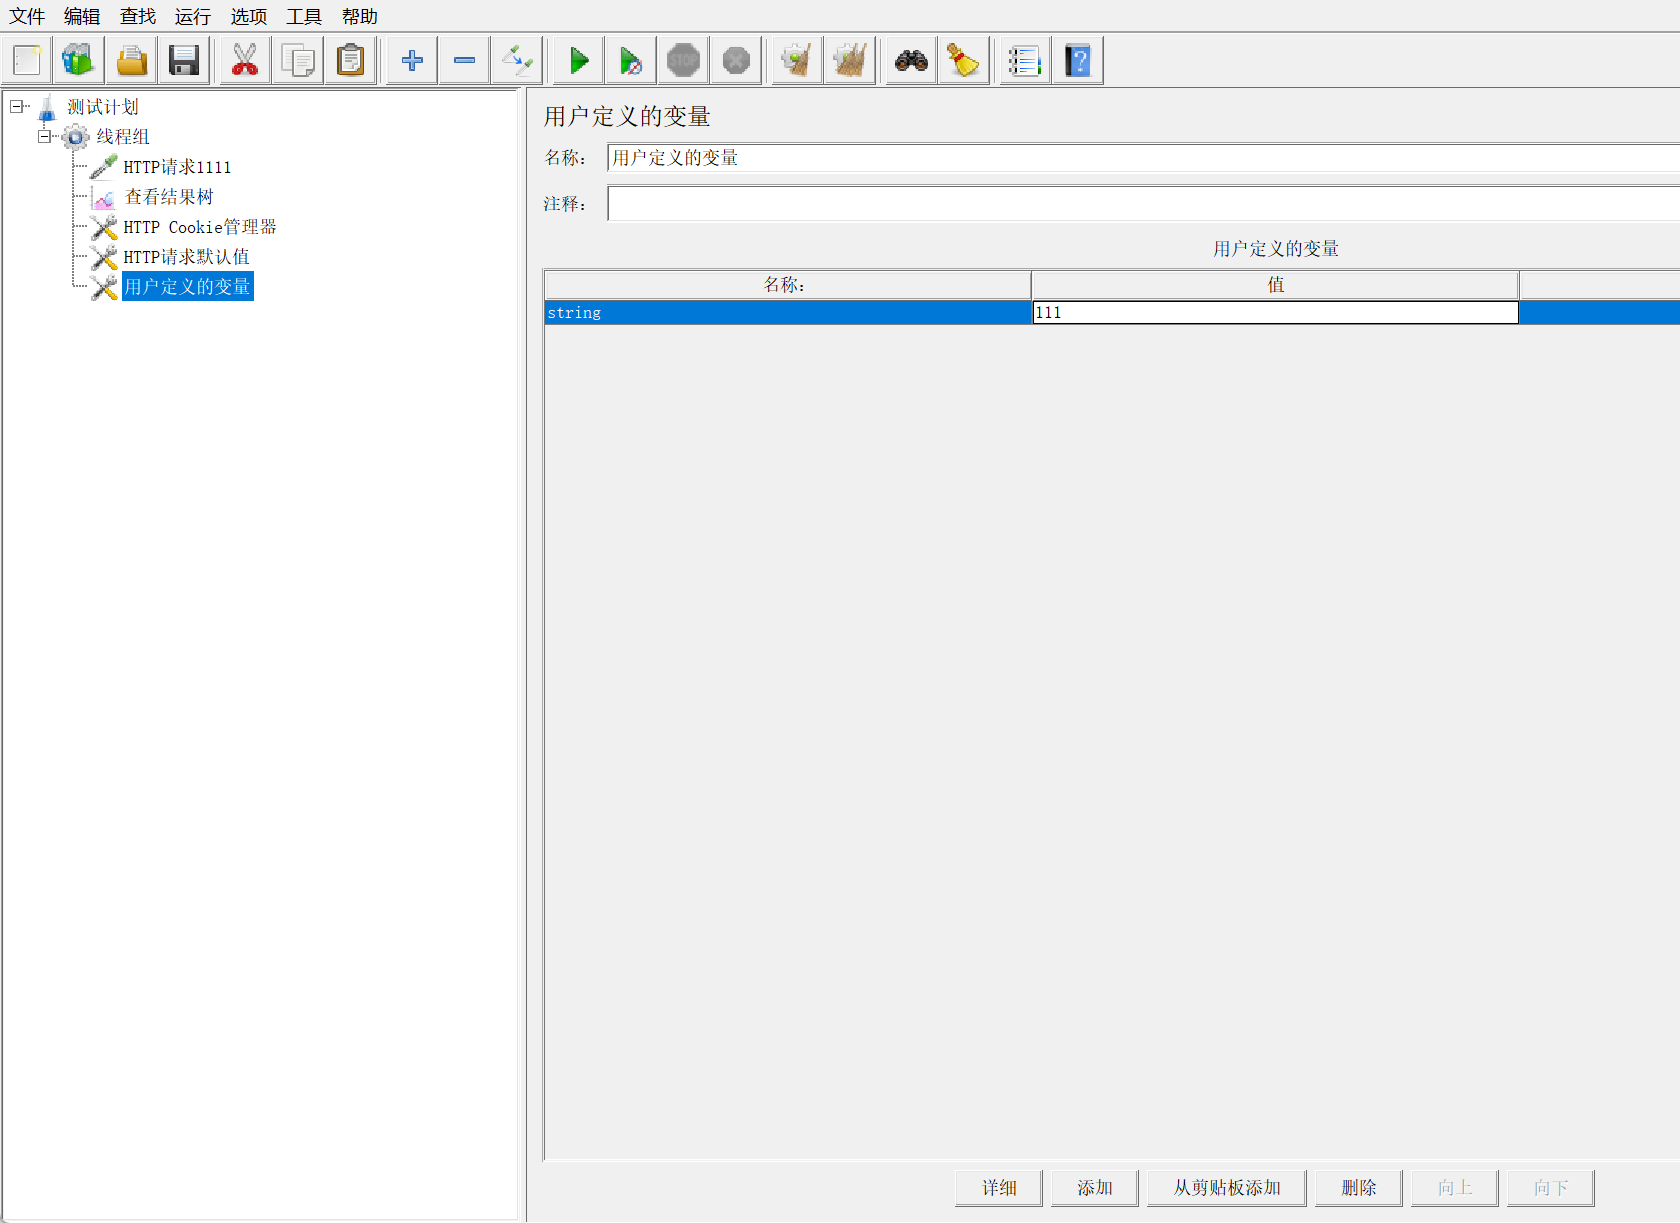This screenshot has width=1680, height=1223.
Task: Open the 选项 menu
Action: [249, 16]
